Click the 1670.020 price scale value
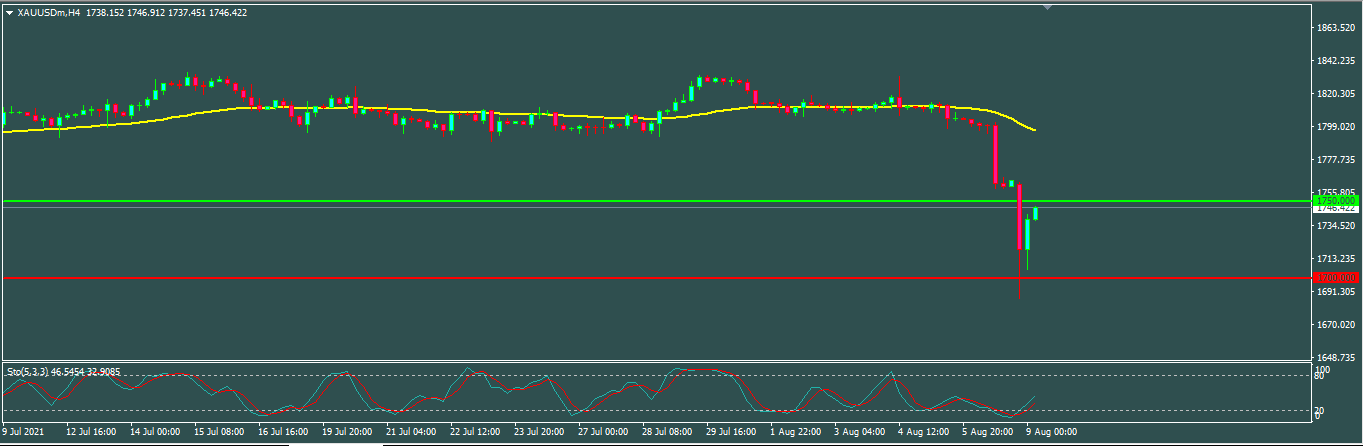1363x446 pixels. point(1337,325)
